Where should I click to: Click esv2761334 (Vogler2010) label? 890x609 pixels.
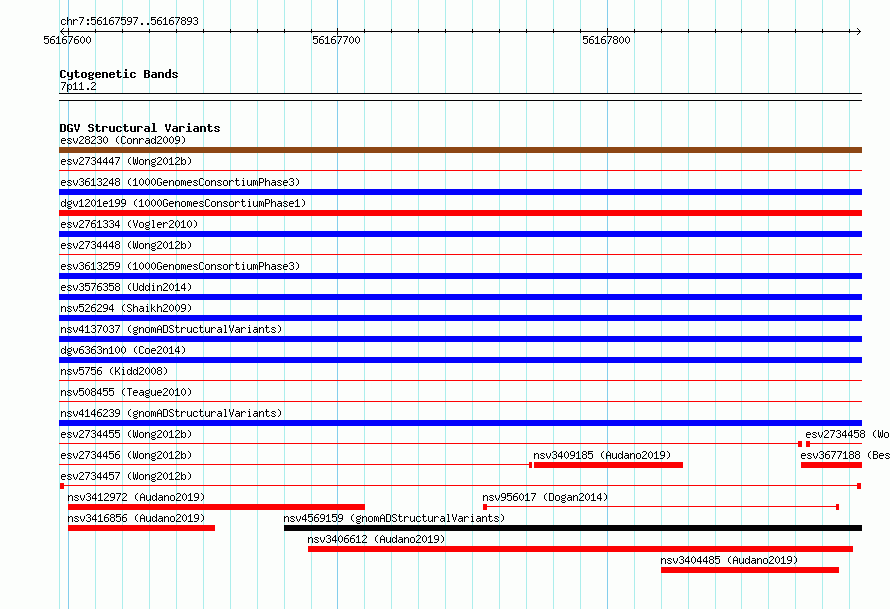129,224
